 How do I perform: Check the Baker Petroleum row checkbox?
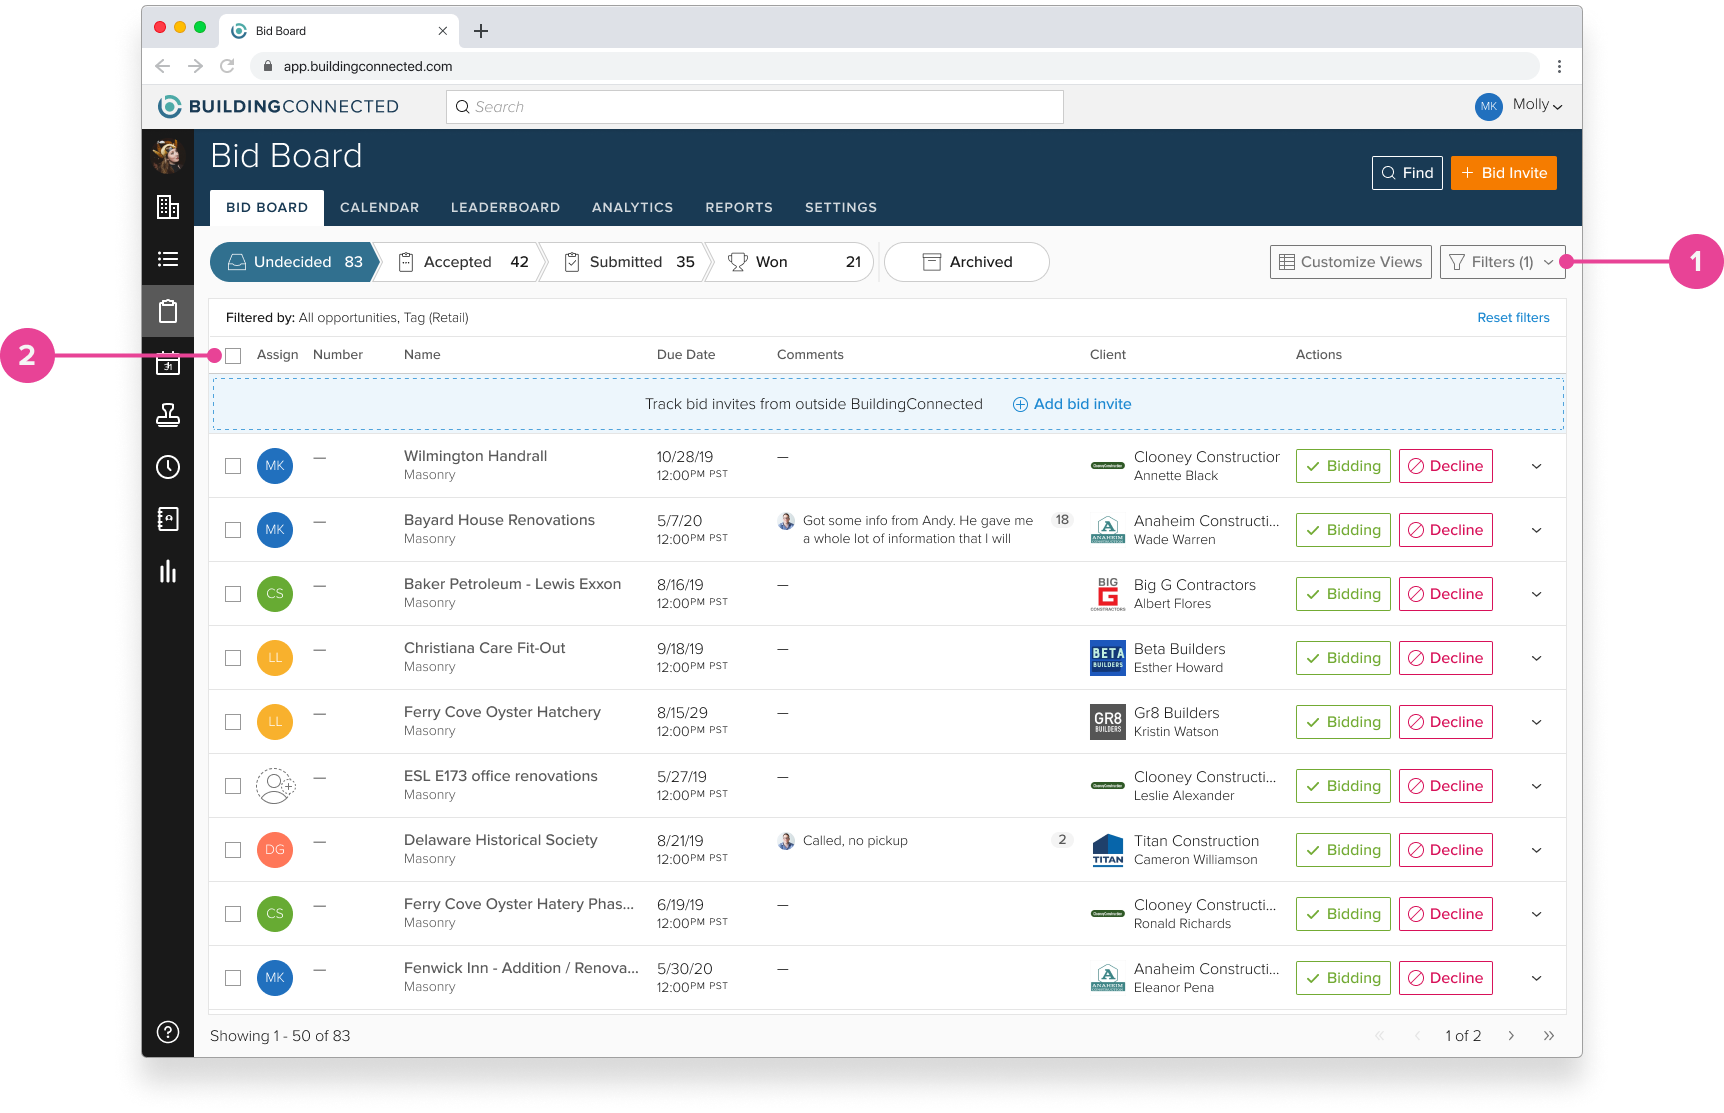[x=233, y=594]
